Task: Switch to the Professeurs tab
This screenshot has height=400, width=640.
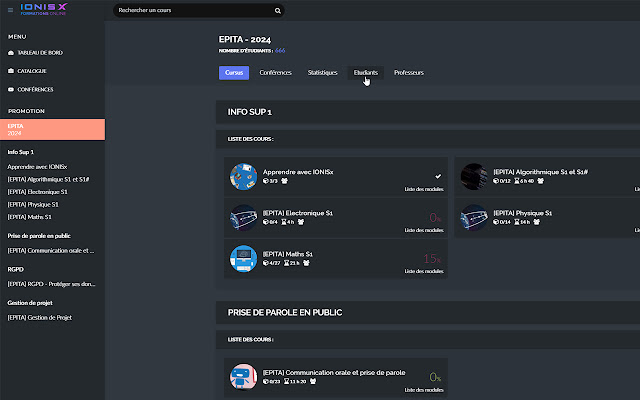Action: click(409, 73)
